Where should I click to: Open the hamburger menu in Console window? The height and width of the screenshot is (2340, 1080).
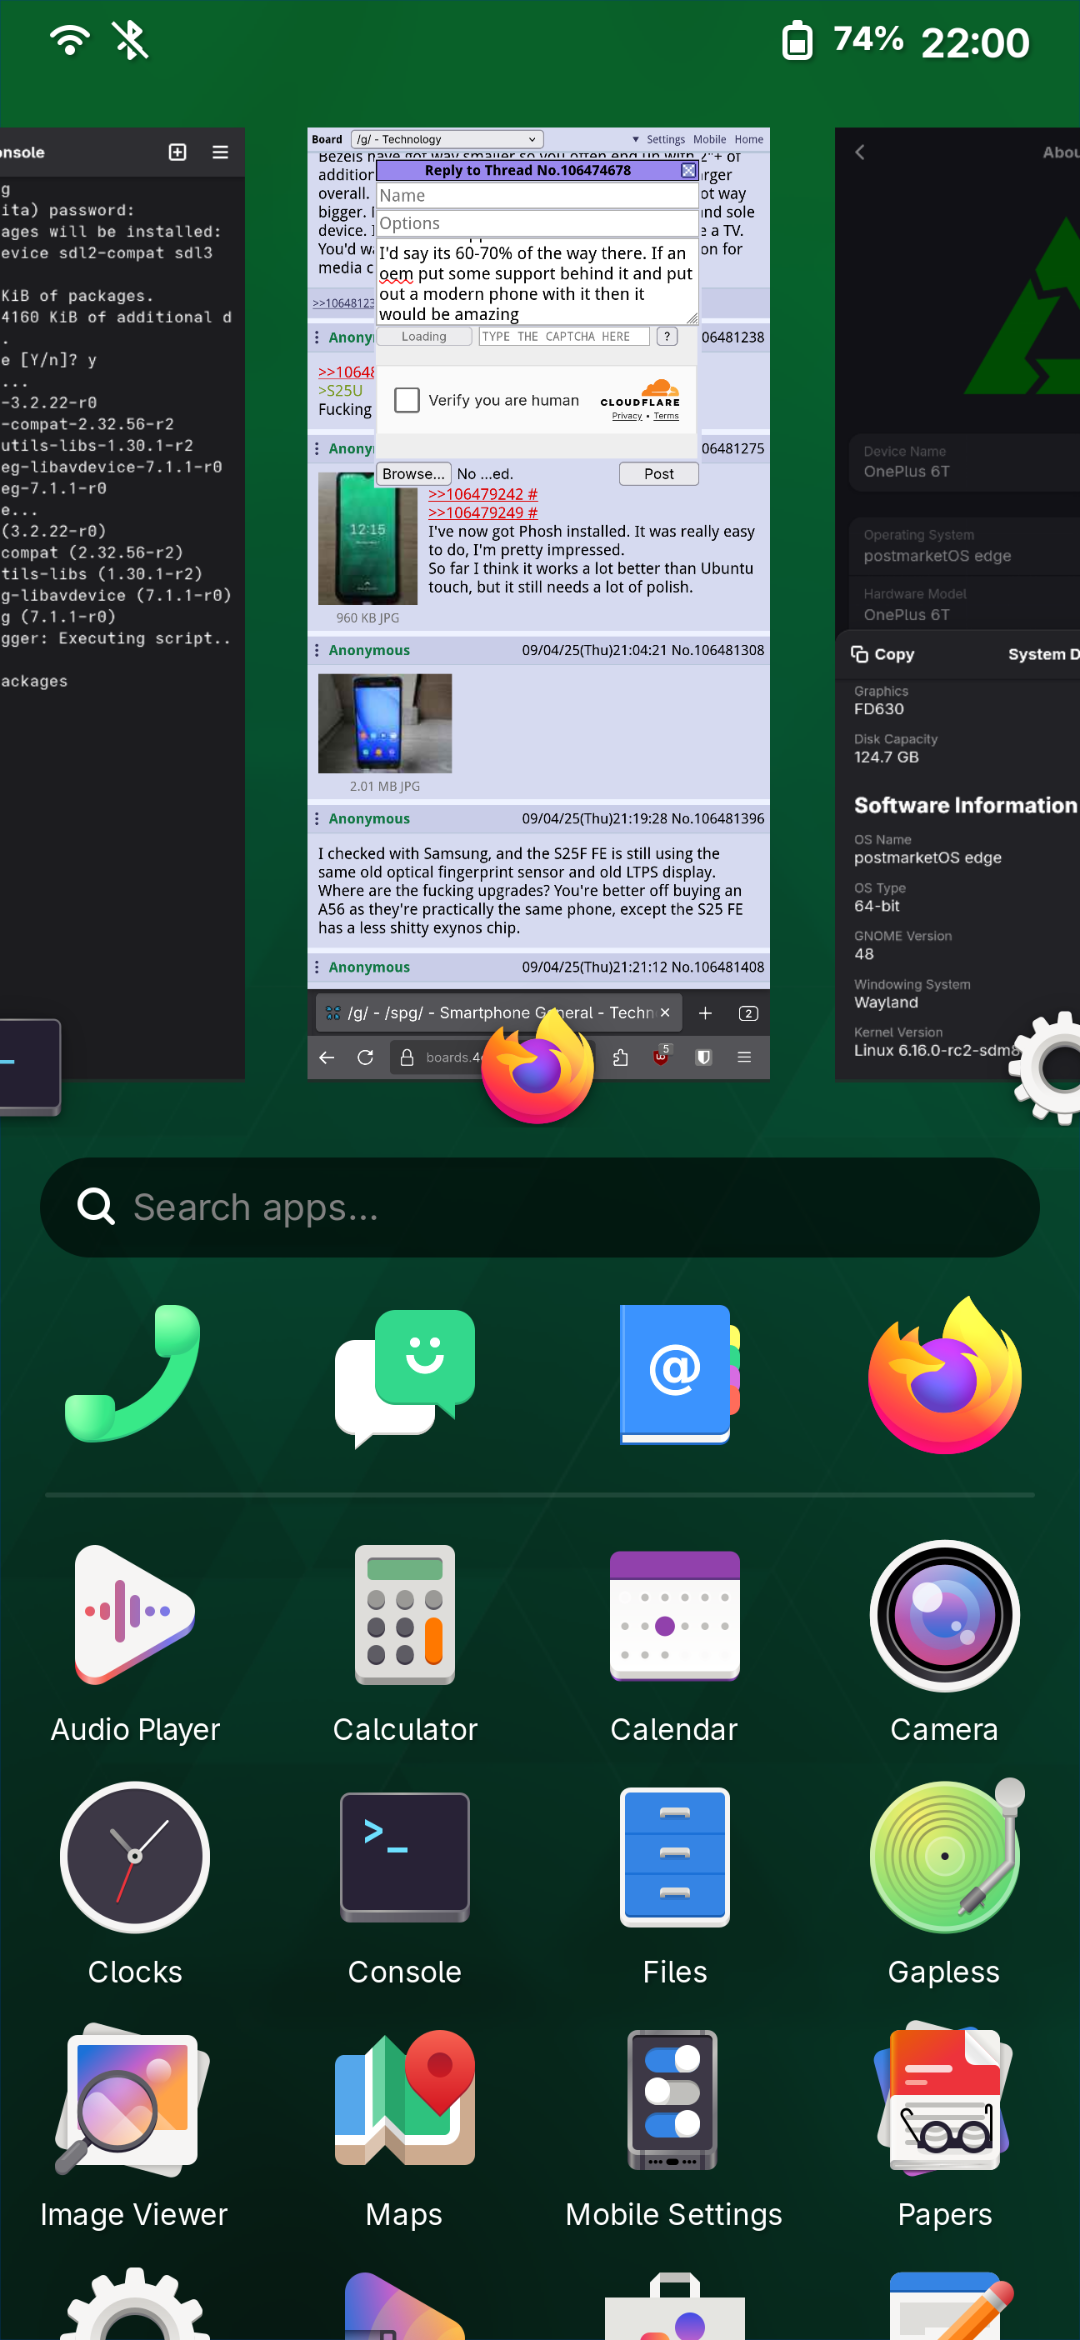pos(221,152)
